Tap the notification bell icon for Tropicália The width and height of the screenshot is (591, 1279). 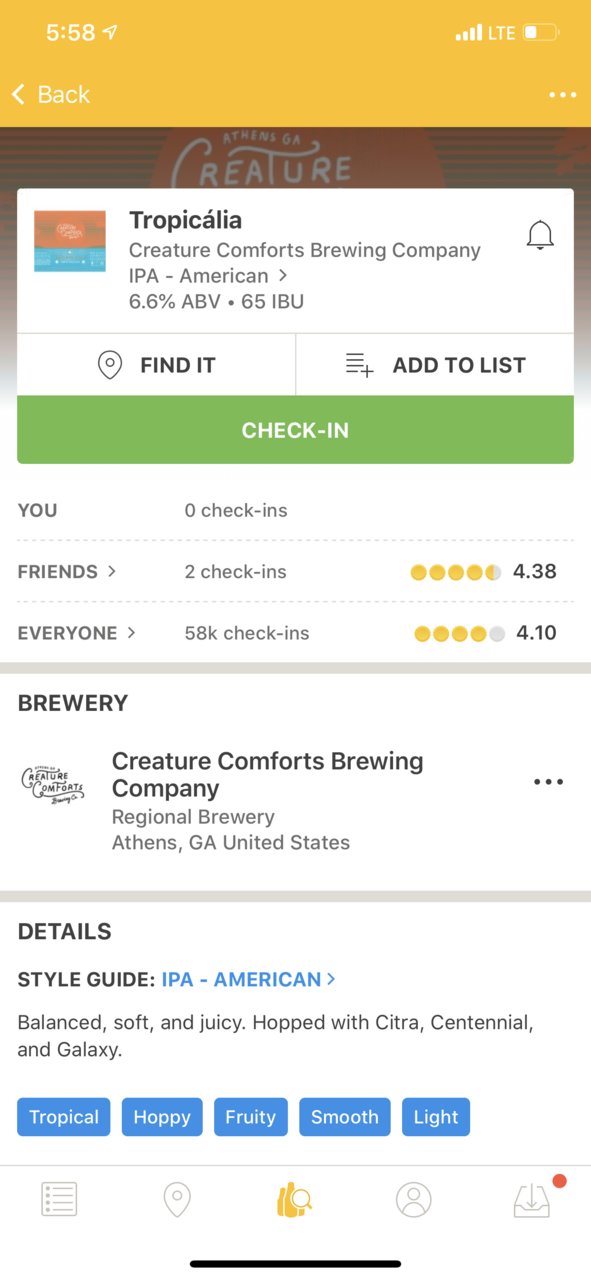(540, 236)
